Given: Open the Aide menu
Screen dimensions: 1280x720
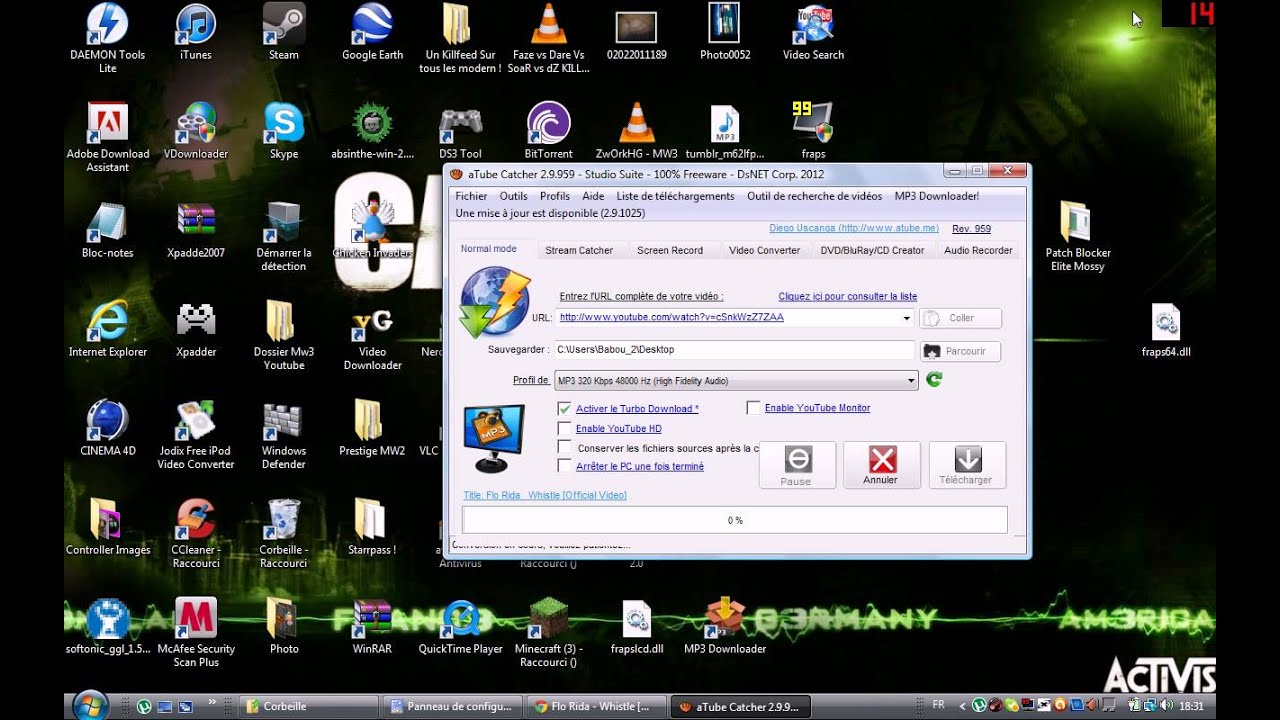Looking at the screenshot, I should 593,196.
